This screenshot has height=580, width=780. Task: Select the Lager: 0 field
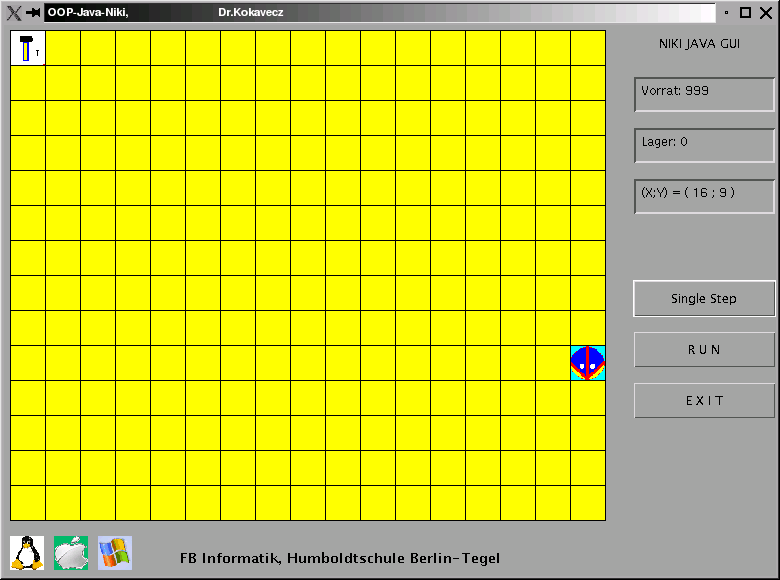(704, 146)
